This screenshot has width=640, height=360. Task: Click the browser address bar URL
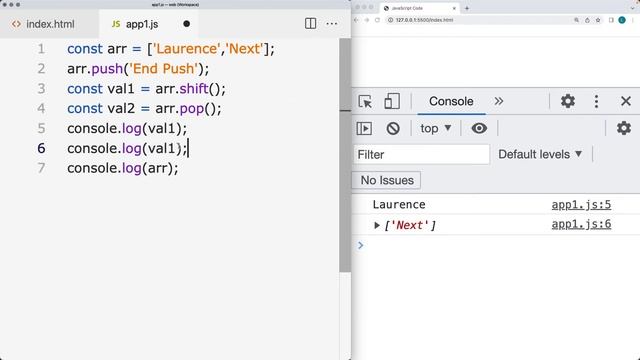(x=424, y=20)
